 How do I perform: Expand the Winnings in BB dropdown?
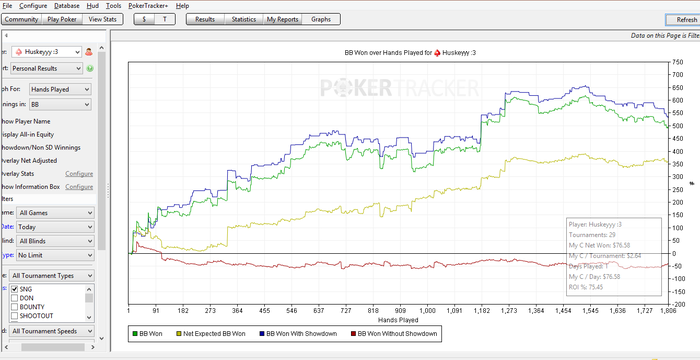[x=60, y=105]
